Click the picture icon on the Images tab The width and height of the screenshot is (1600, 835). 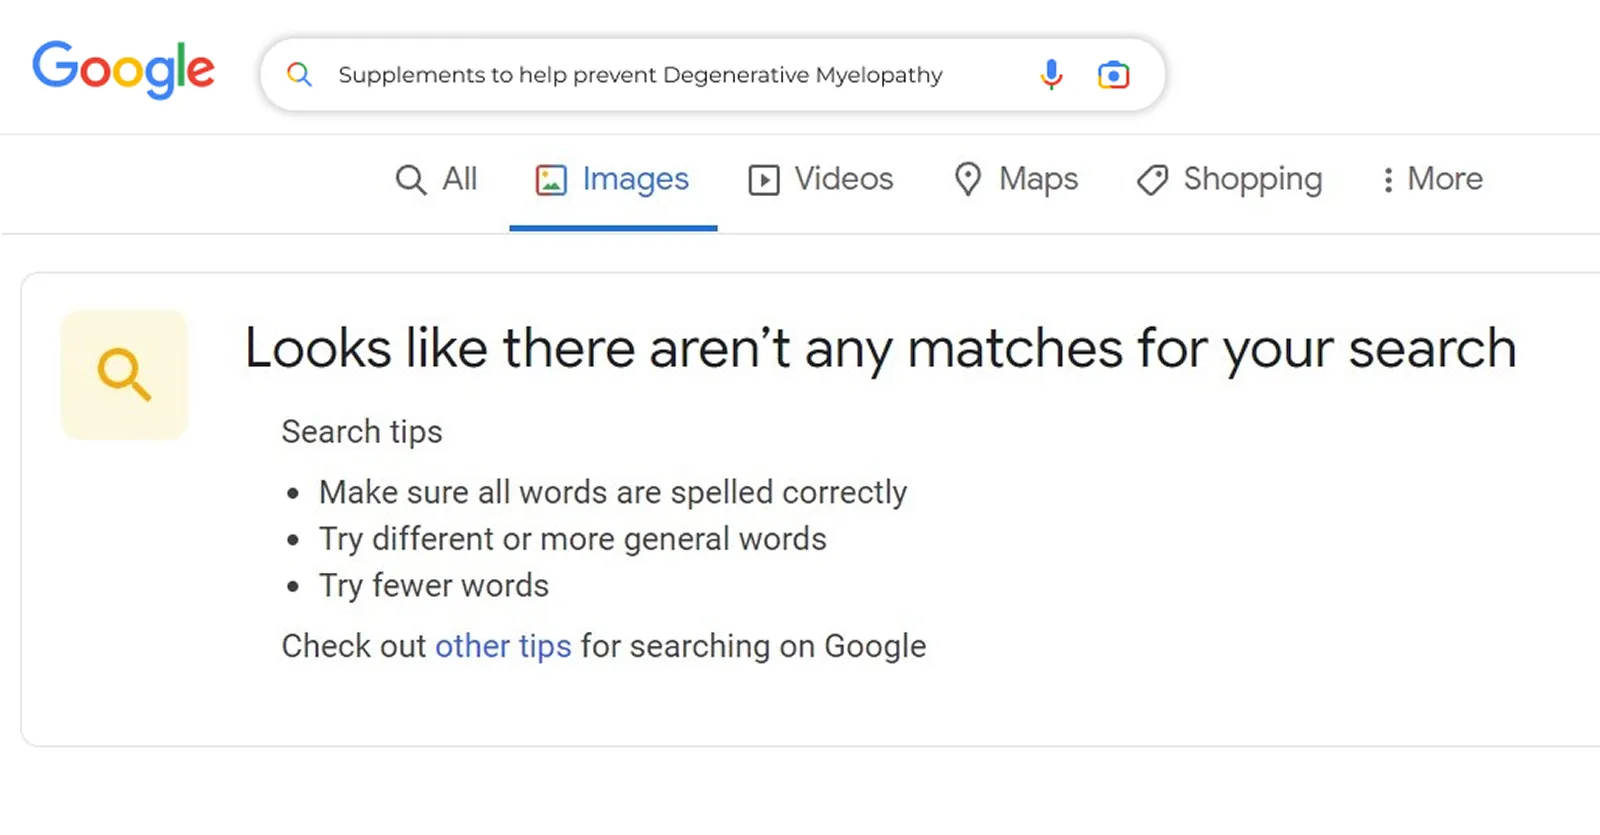click(551, 180)
